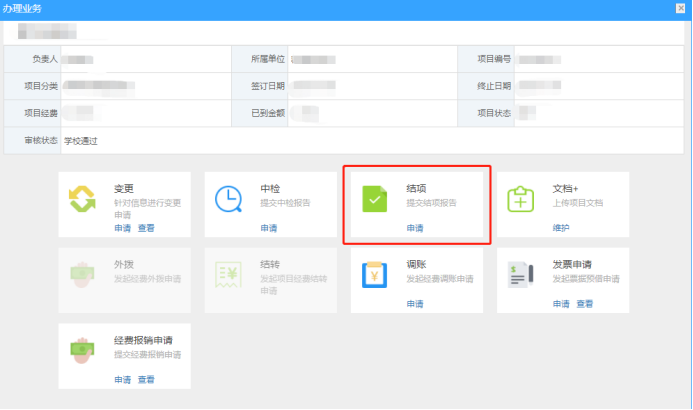Click 申请 link under 发票申请

tap(560, 303)
